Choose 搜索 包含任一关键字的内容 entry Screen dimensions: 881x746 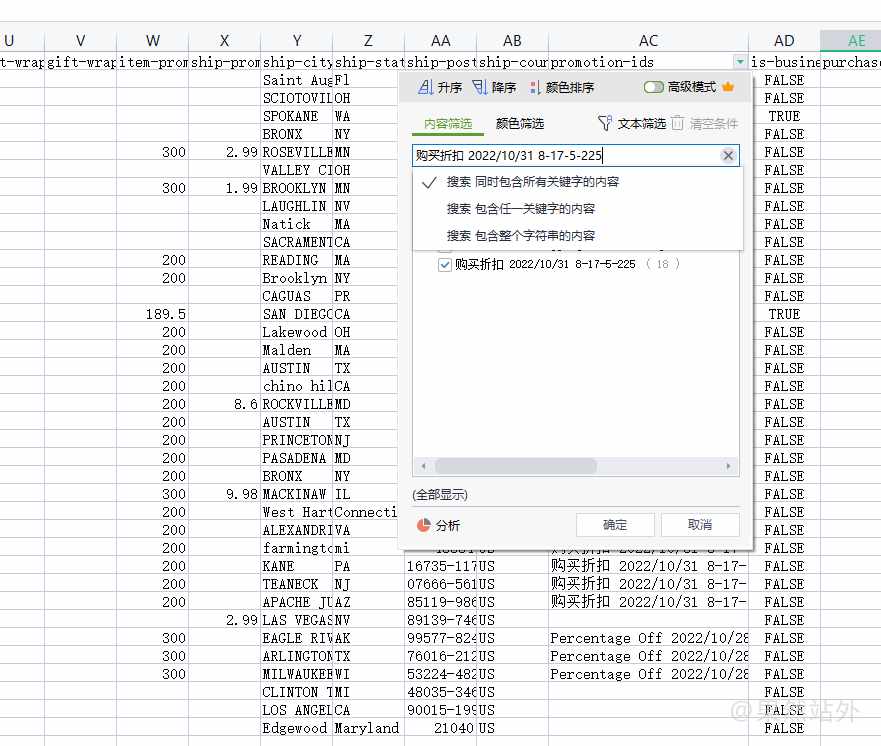tap(521, 209)
